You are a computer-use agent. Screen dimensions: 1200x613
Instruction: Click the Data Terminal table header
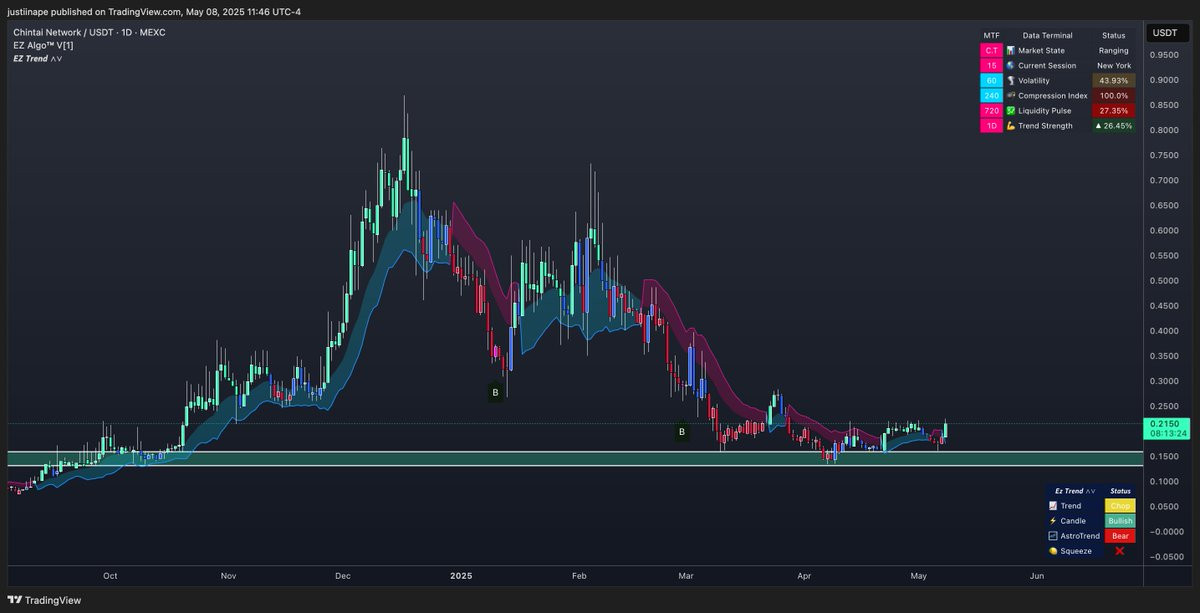pyautogui.click(x=1047, y=35)
